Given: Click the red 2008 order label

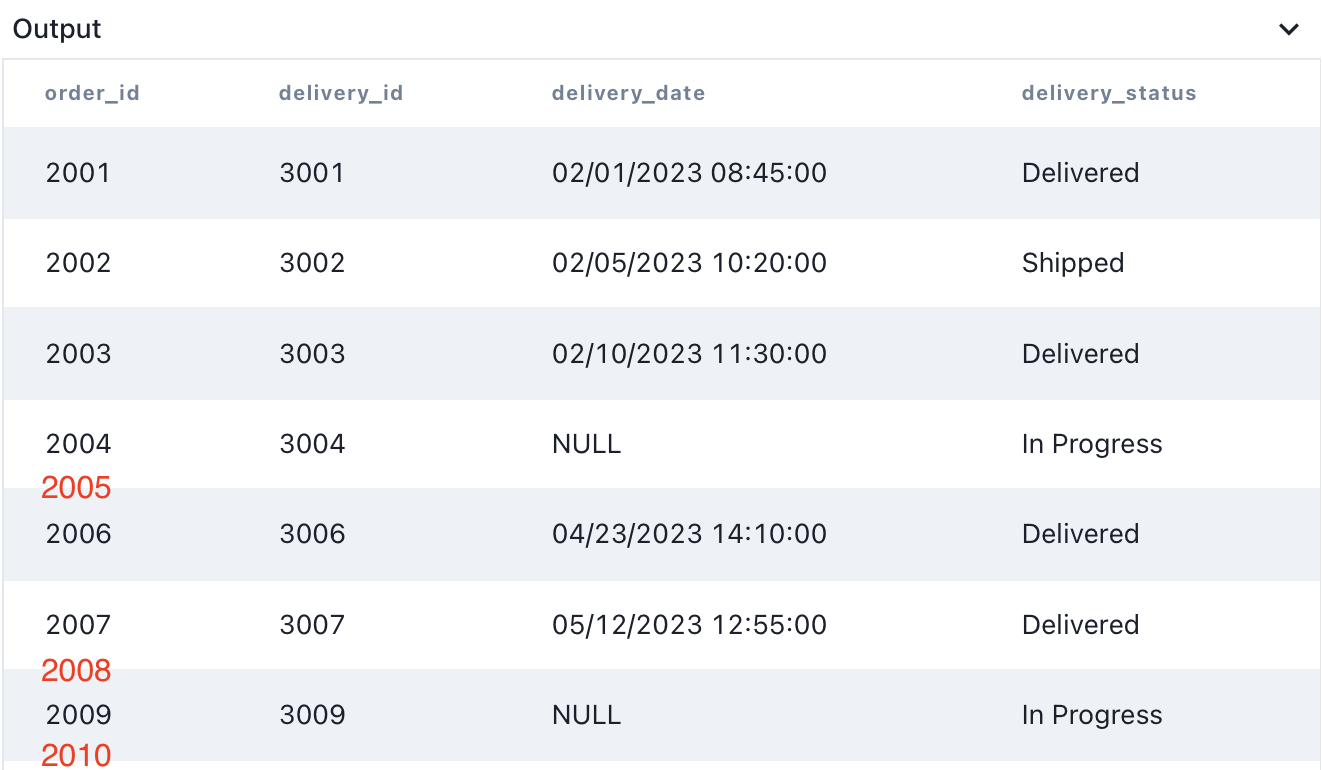Looking at the screenshot, I should click(x=76, y=670).
